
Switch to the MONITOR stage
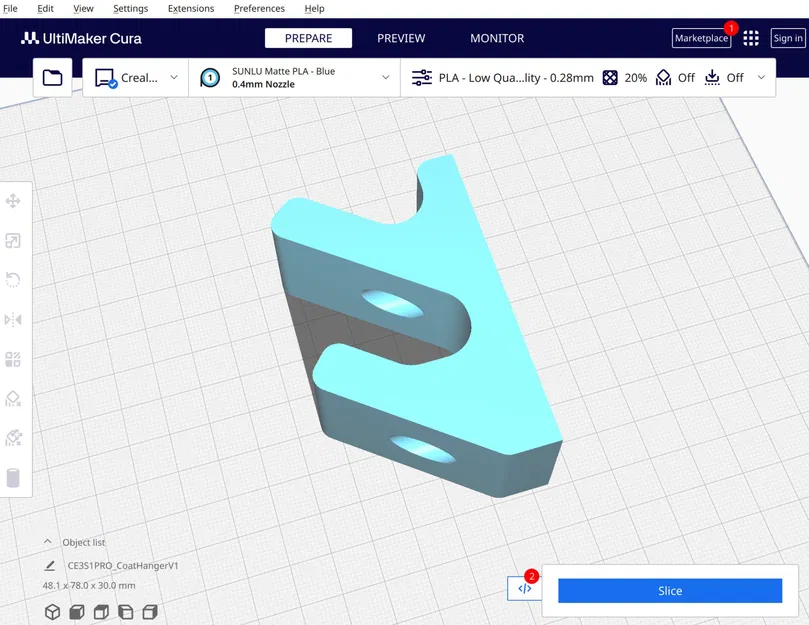tap(497, 38)
